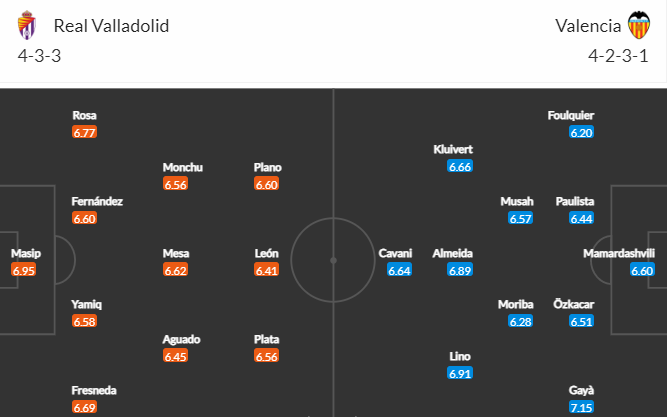Click Özkacar's 6.51 rating badge

[581, 321]
